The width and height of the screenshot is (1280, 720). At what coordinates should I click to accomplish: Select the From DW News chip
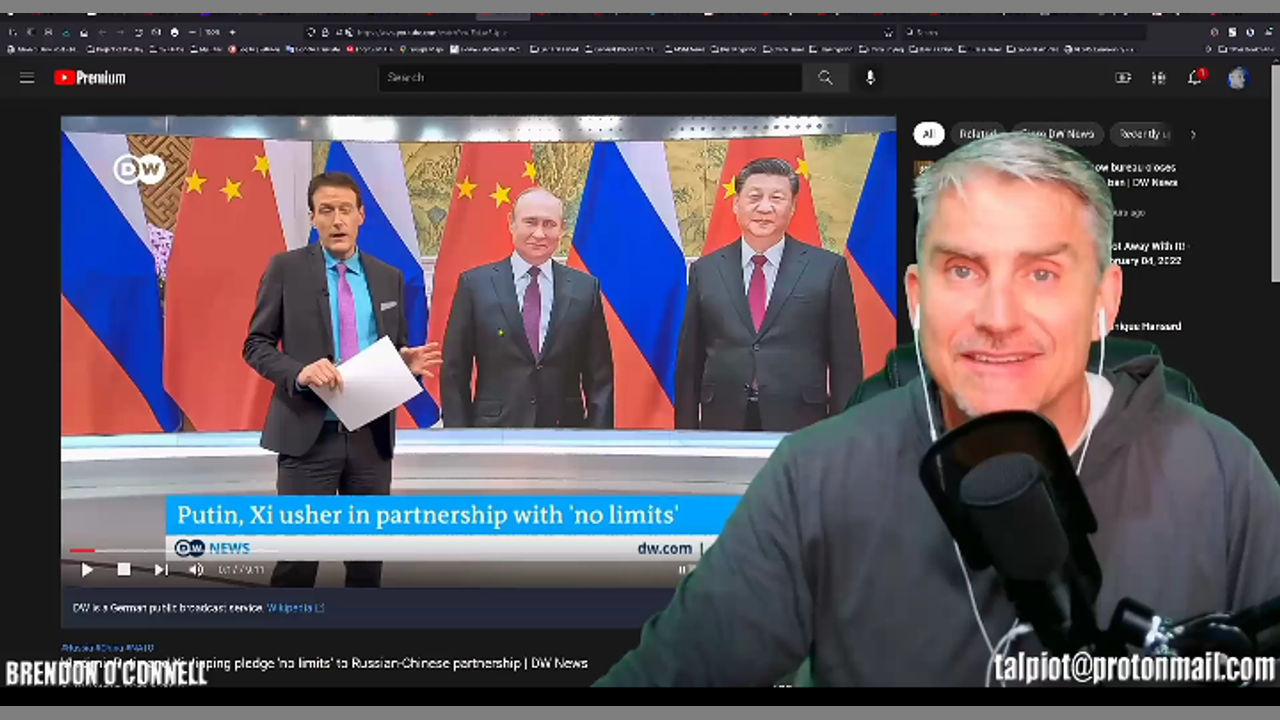pyautogui.click(x=1057, y=134)
